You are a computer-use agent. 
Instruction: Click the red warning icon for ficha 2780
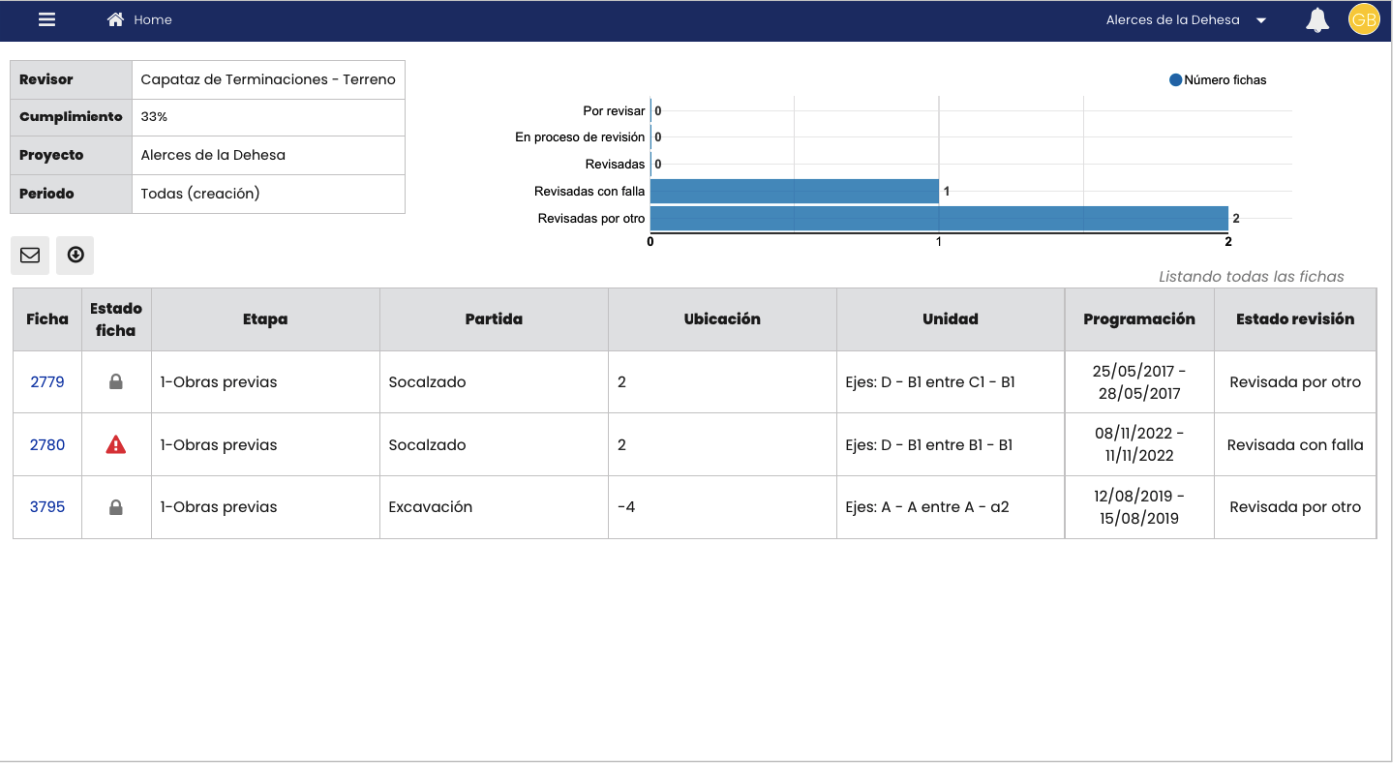pos(116,445)
